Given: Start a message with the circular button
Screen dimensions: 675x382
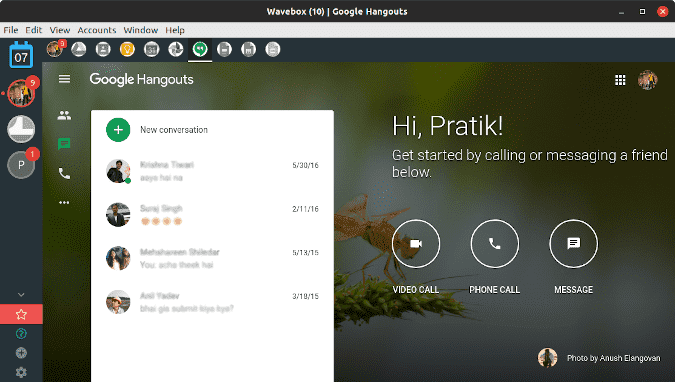Looking at the screenshot, I should 573,244.
